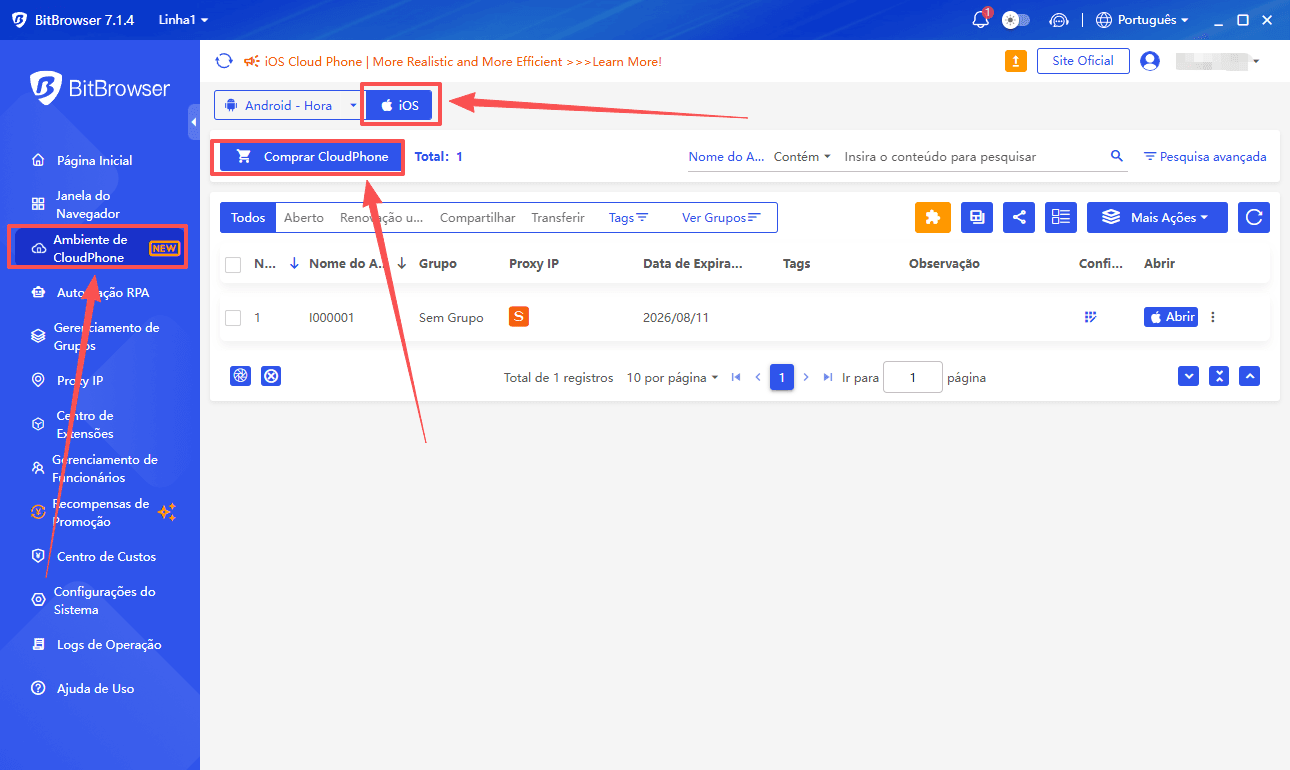1290x770 pixels.
Task: Open the 10 por página dropdown
Action: tap(672, 378)
